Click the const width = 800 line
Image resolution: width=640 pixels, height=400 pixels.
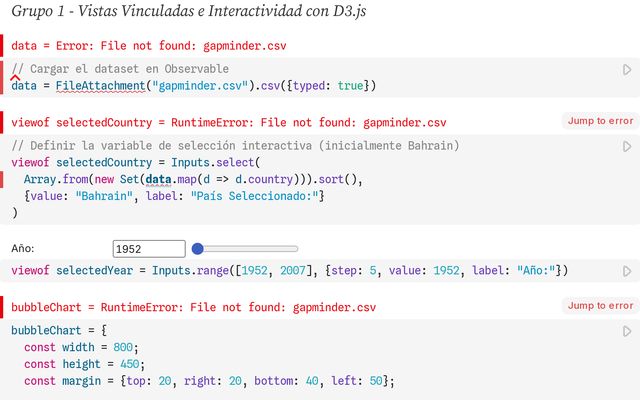[81, 347]
